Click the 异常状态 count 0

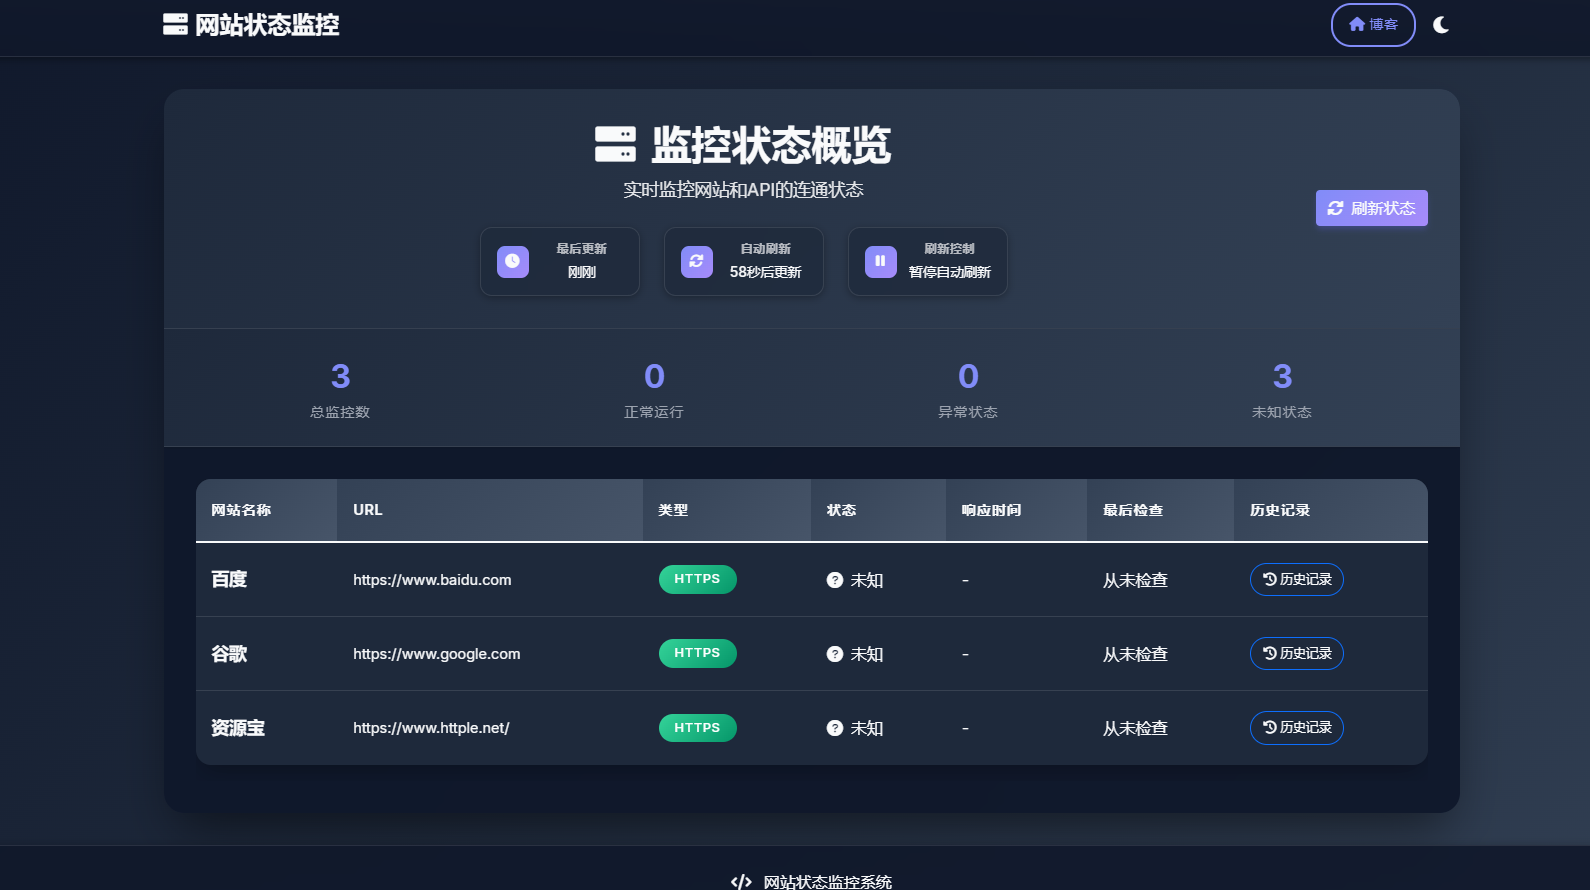(968, 376)
